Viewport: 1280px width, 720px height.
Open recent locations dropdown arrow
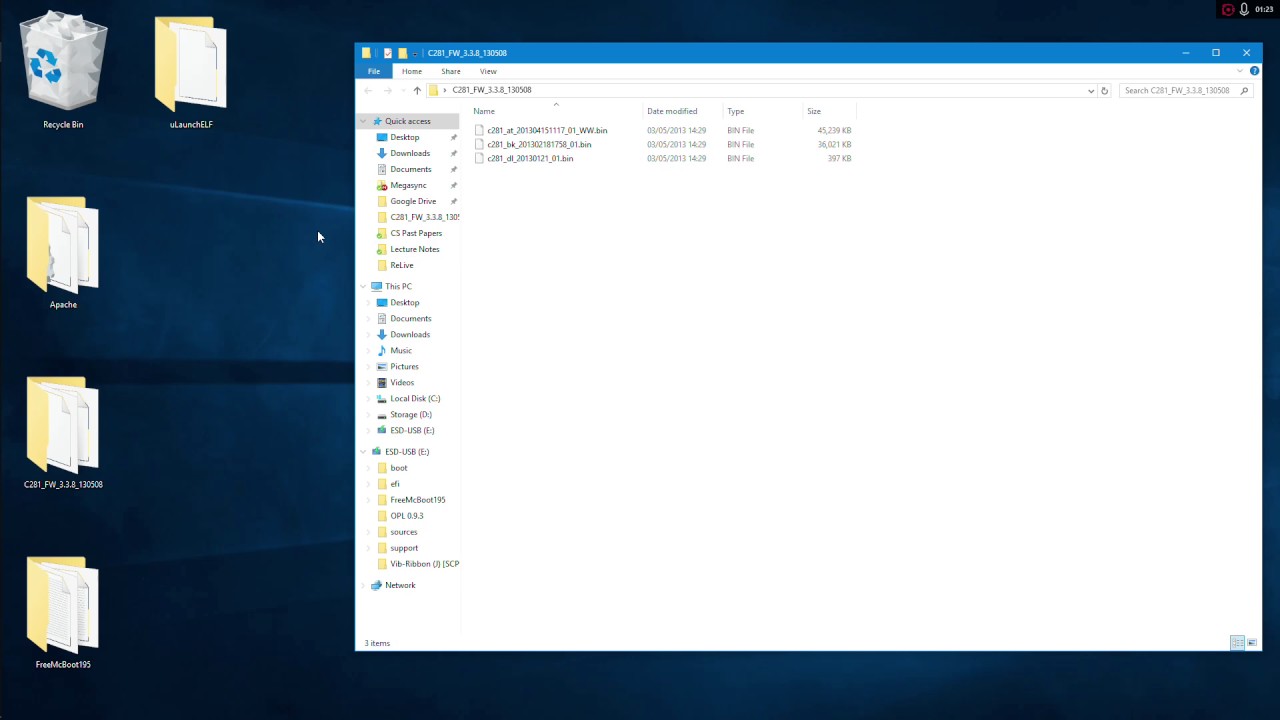[402, 90]
